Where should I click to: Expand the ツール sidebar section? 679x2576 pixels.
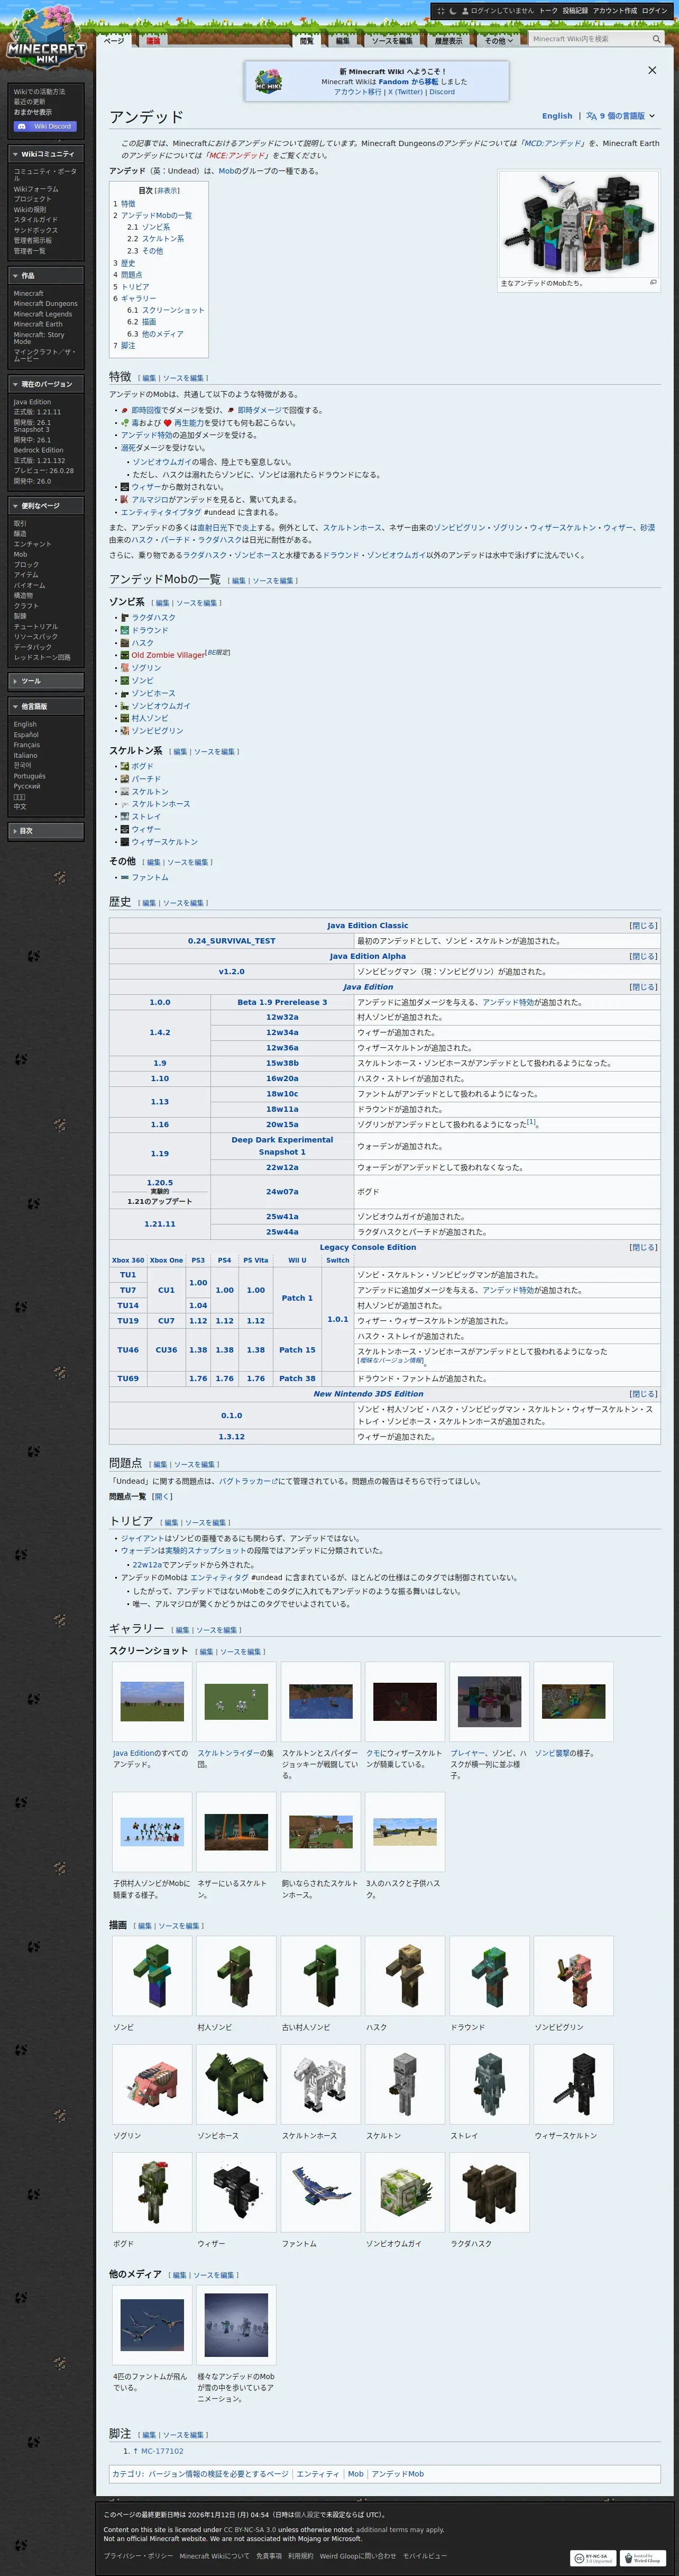[46, 681]
